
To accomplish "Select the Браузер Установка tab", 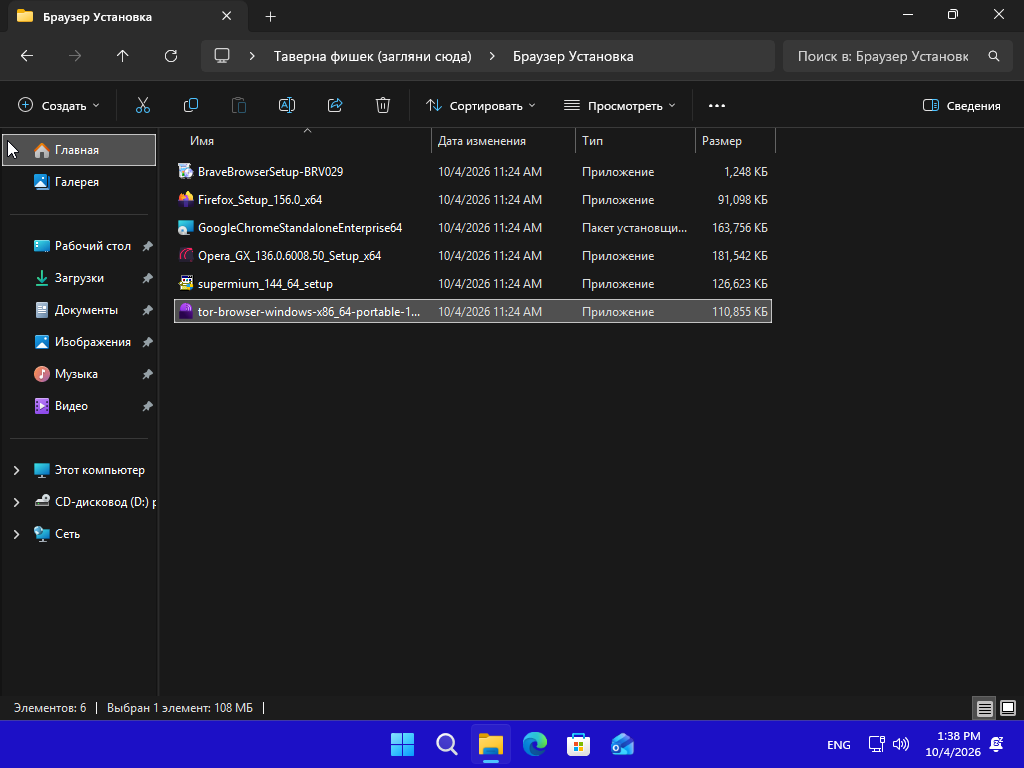I will tap(127, 16).
